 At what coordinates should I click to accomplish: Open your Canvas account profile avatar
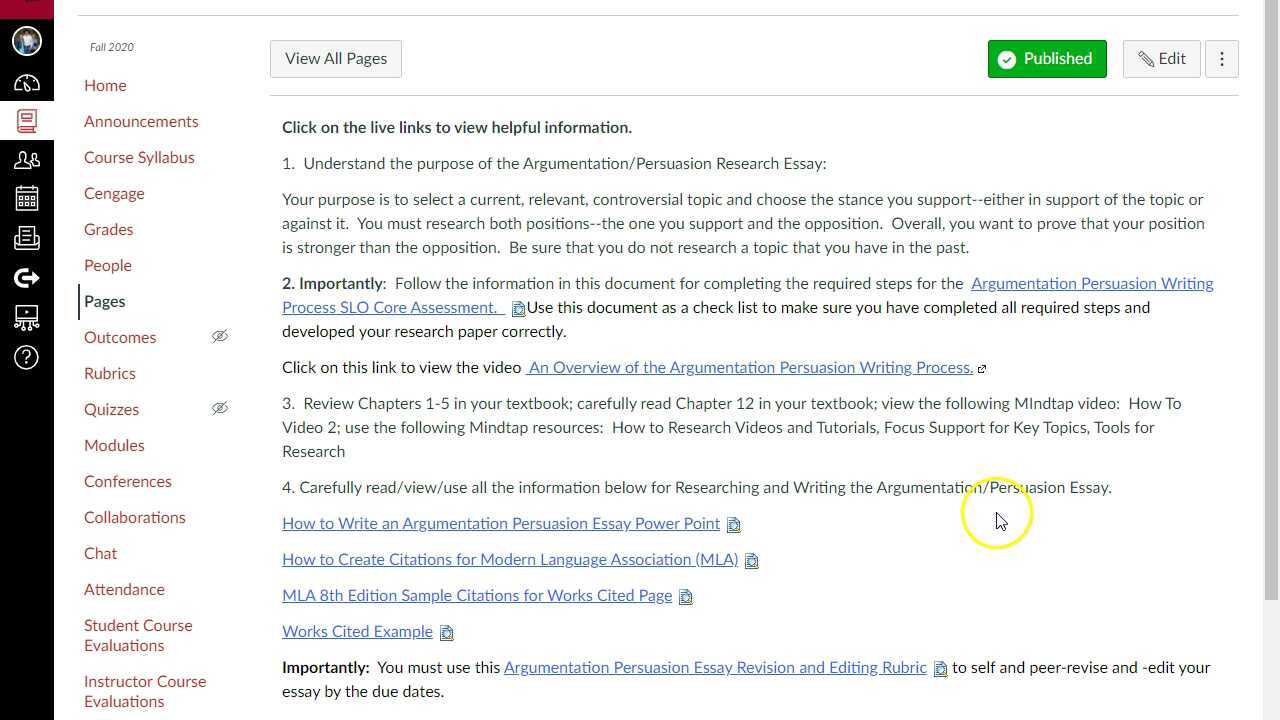(26, 41)
